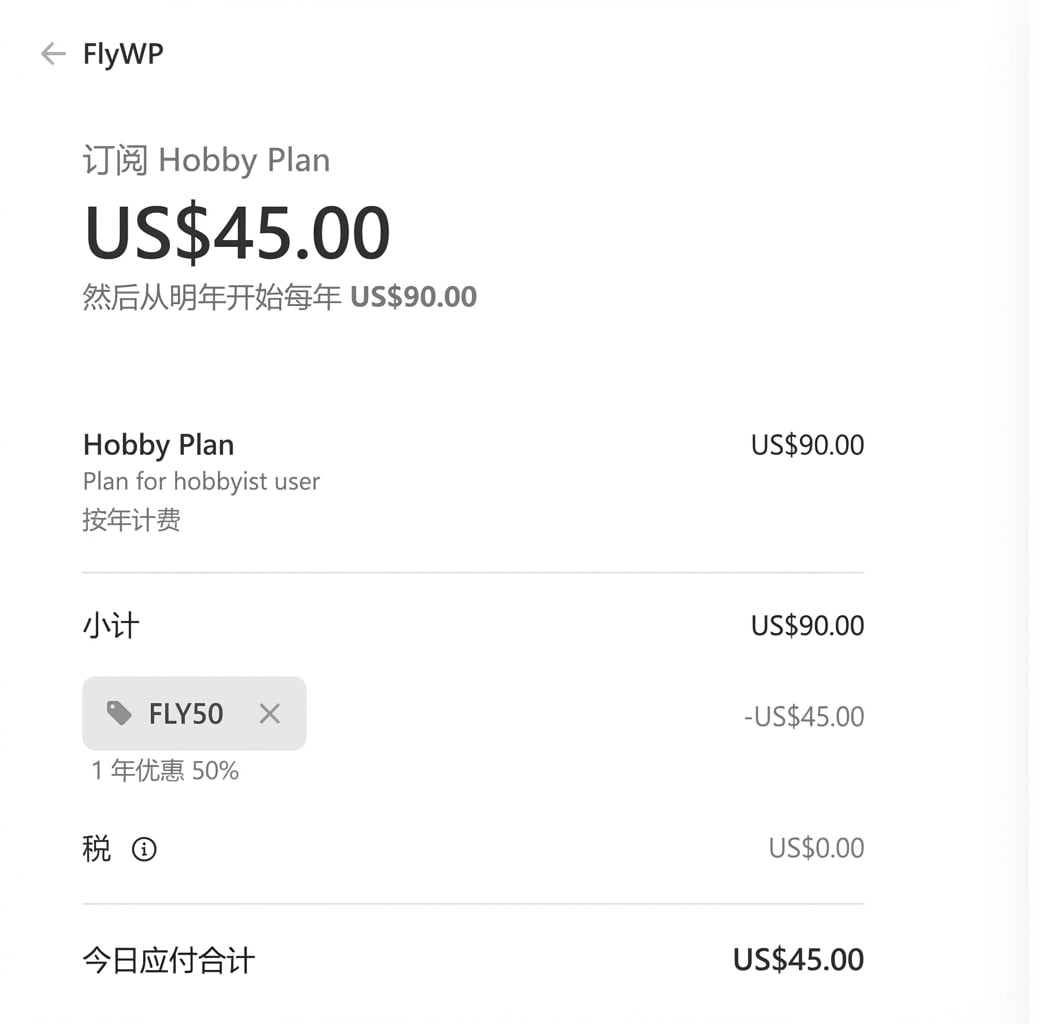Click the FLY50 promo code chip
Viewport: 1040px width, 1024px height.
click(x=193, y=713)
